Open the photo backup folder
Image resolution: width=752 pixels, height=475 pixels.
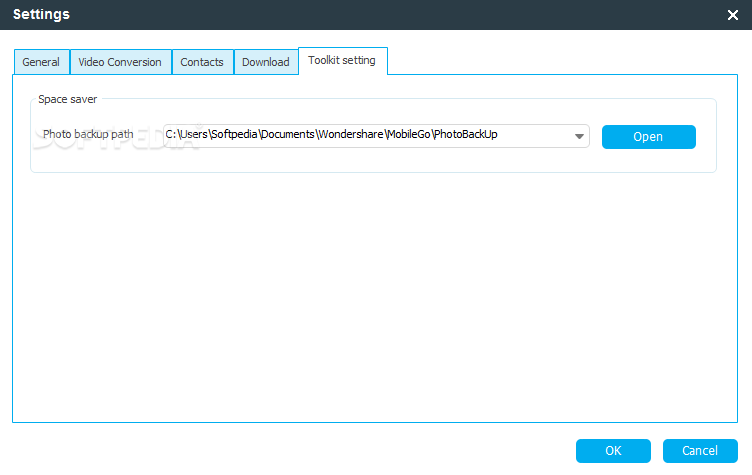[x=648, y=137]
